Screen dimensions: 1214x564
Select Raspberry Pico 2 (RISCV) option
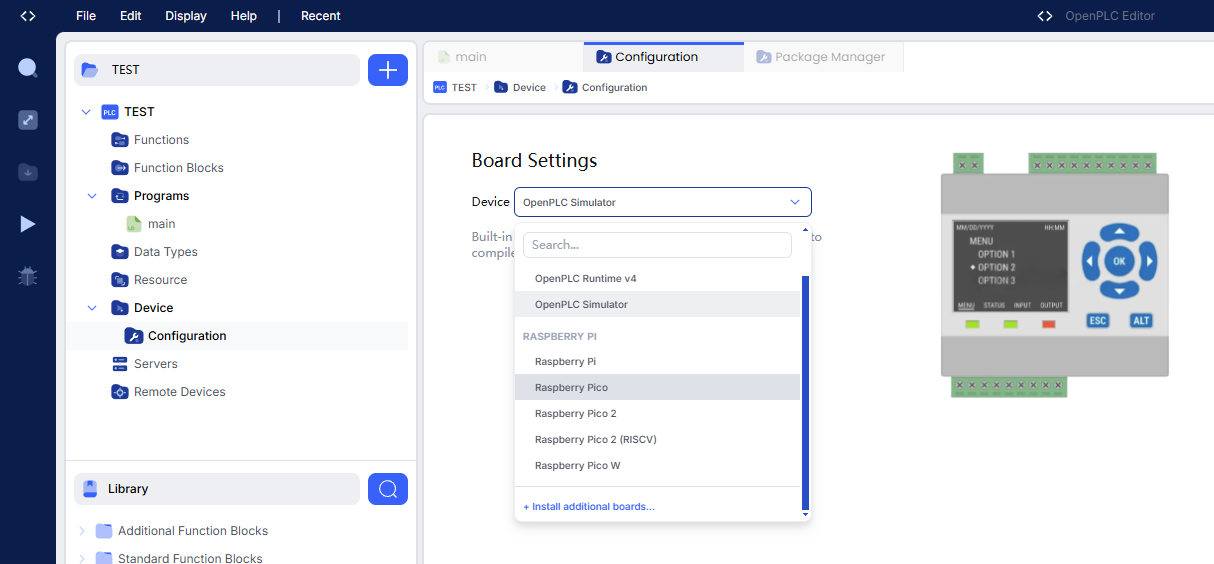[657, 439]
